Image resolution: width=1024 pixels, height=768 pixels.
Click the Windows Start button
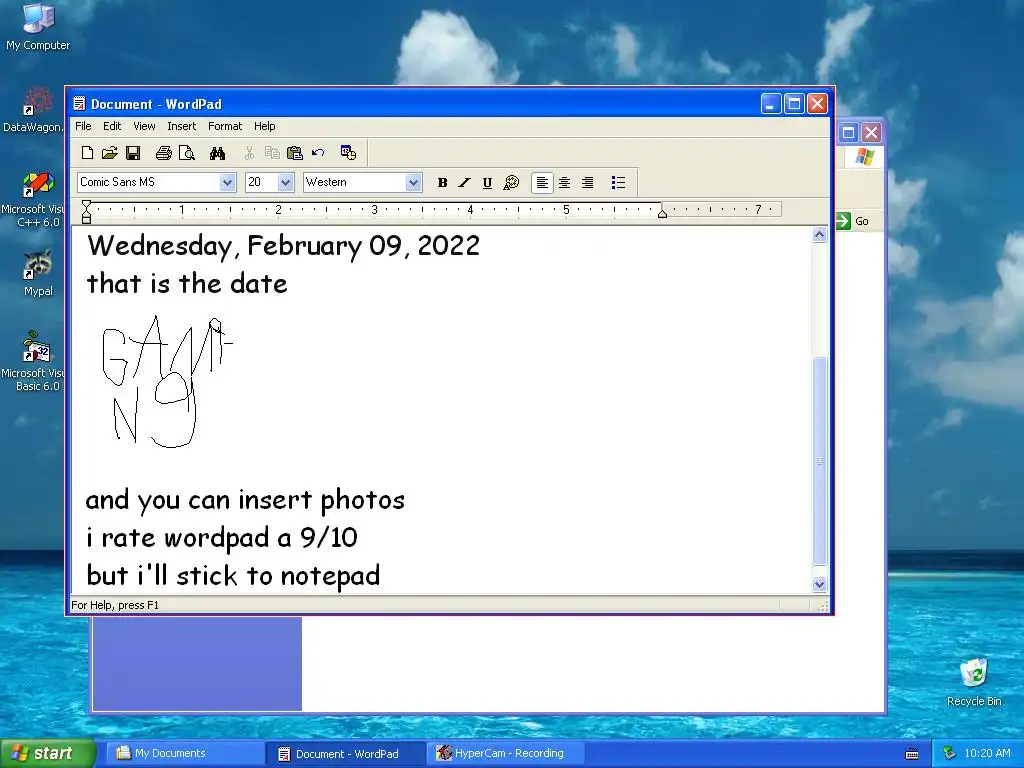(47, 753)
